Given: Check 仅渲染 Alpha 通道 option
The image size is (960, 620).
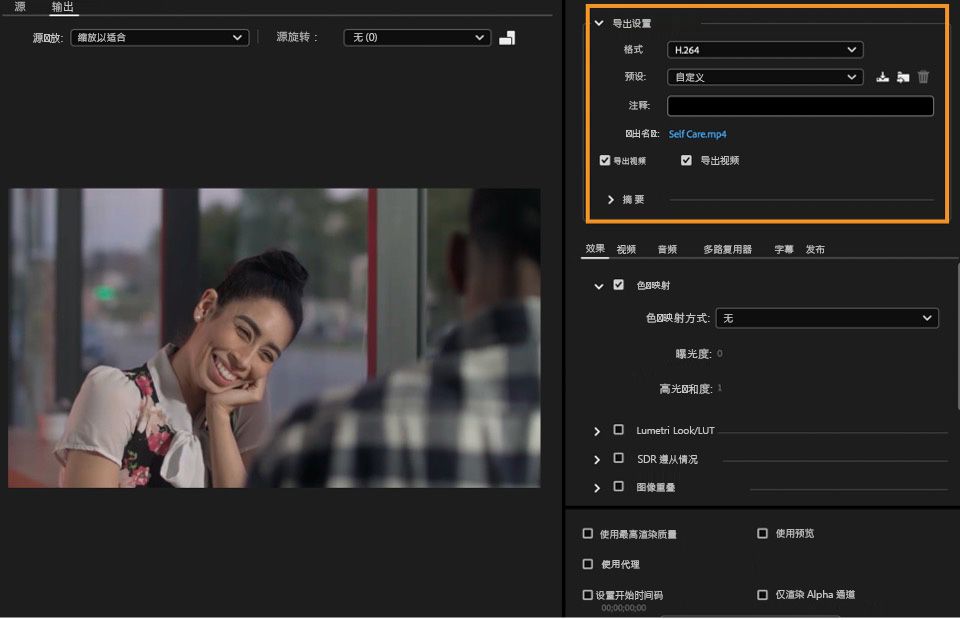Looking at the screenshot, I should (762, 595).
